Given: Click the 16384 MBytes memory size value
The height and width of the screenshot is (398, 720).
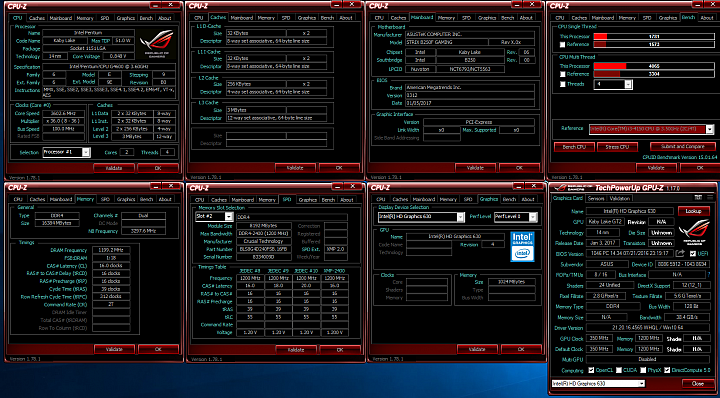Looking at the screenshot, I should (x=57, y=223).
